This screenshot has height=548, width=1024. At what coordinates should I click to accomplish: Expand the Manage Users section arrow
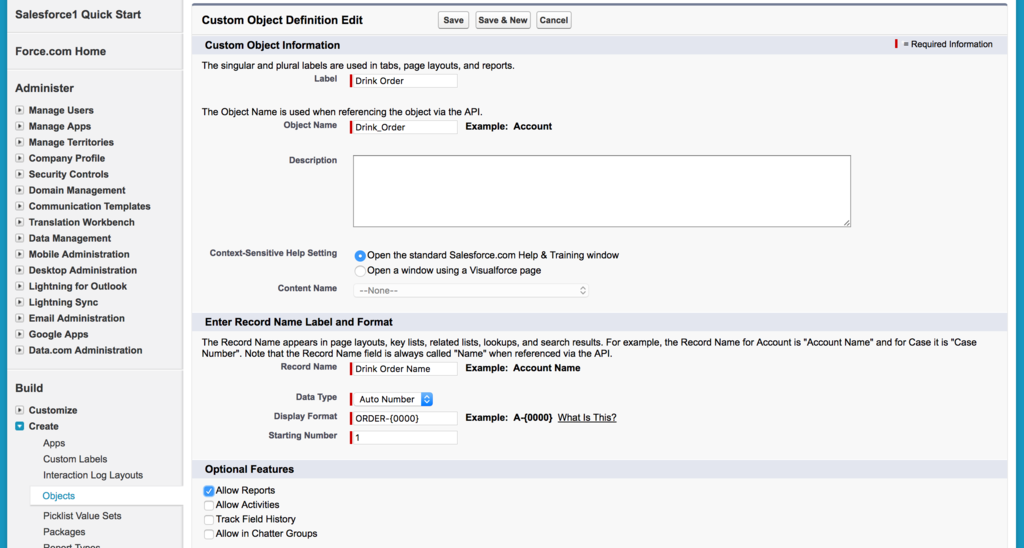click(20, 110)
